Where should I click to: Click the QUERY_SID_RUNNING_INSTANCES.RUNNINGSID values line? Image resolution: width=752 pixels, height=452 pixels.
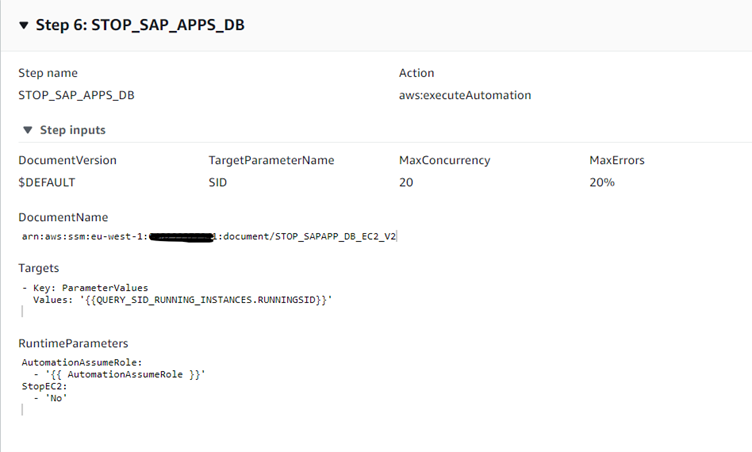point(182,300)
